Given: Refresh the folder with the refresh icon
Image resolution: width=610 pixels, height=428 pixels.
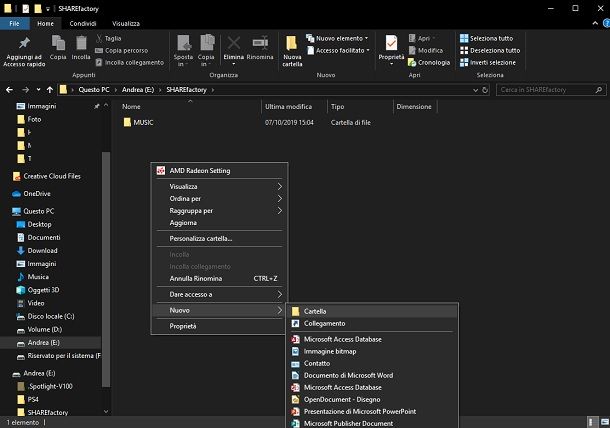Looking at the screenshot, I should click(485, 90).
